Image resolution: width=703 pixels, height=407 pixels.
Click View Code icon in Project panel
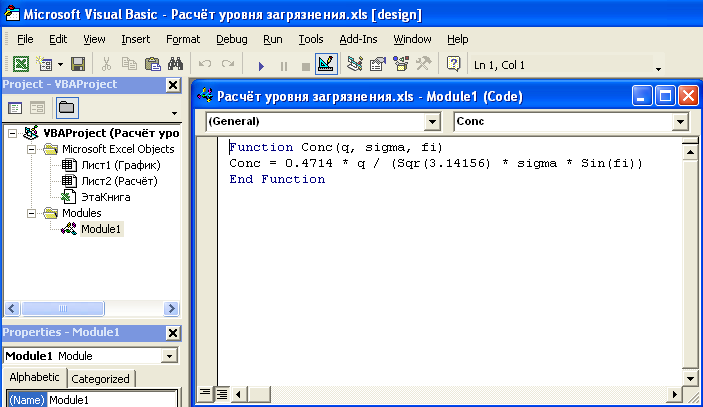(x=15, y=108)
